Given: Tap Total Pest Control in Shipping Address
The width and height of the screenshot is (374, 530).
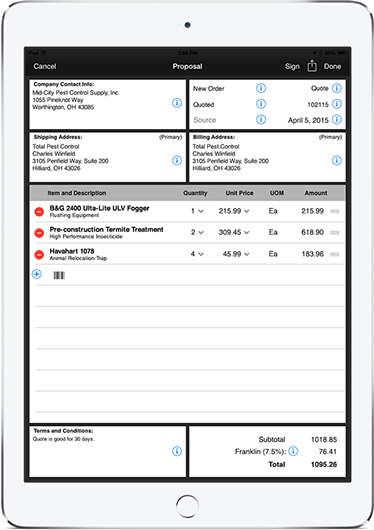Looking at the screenshot, I should pyautogui.click(x=56, y=146).
